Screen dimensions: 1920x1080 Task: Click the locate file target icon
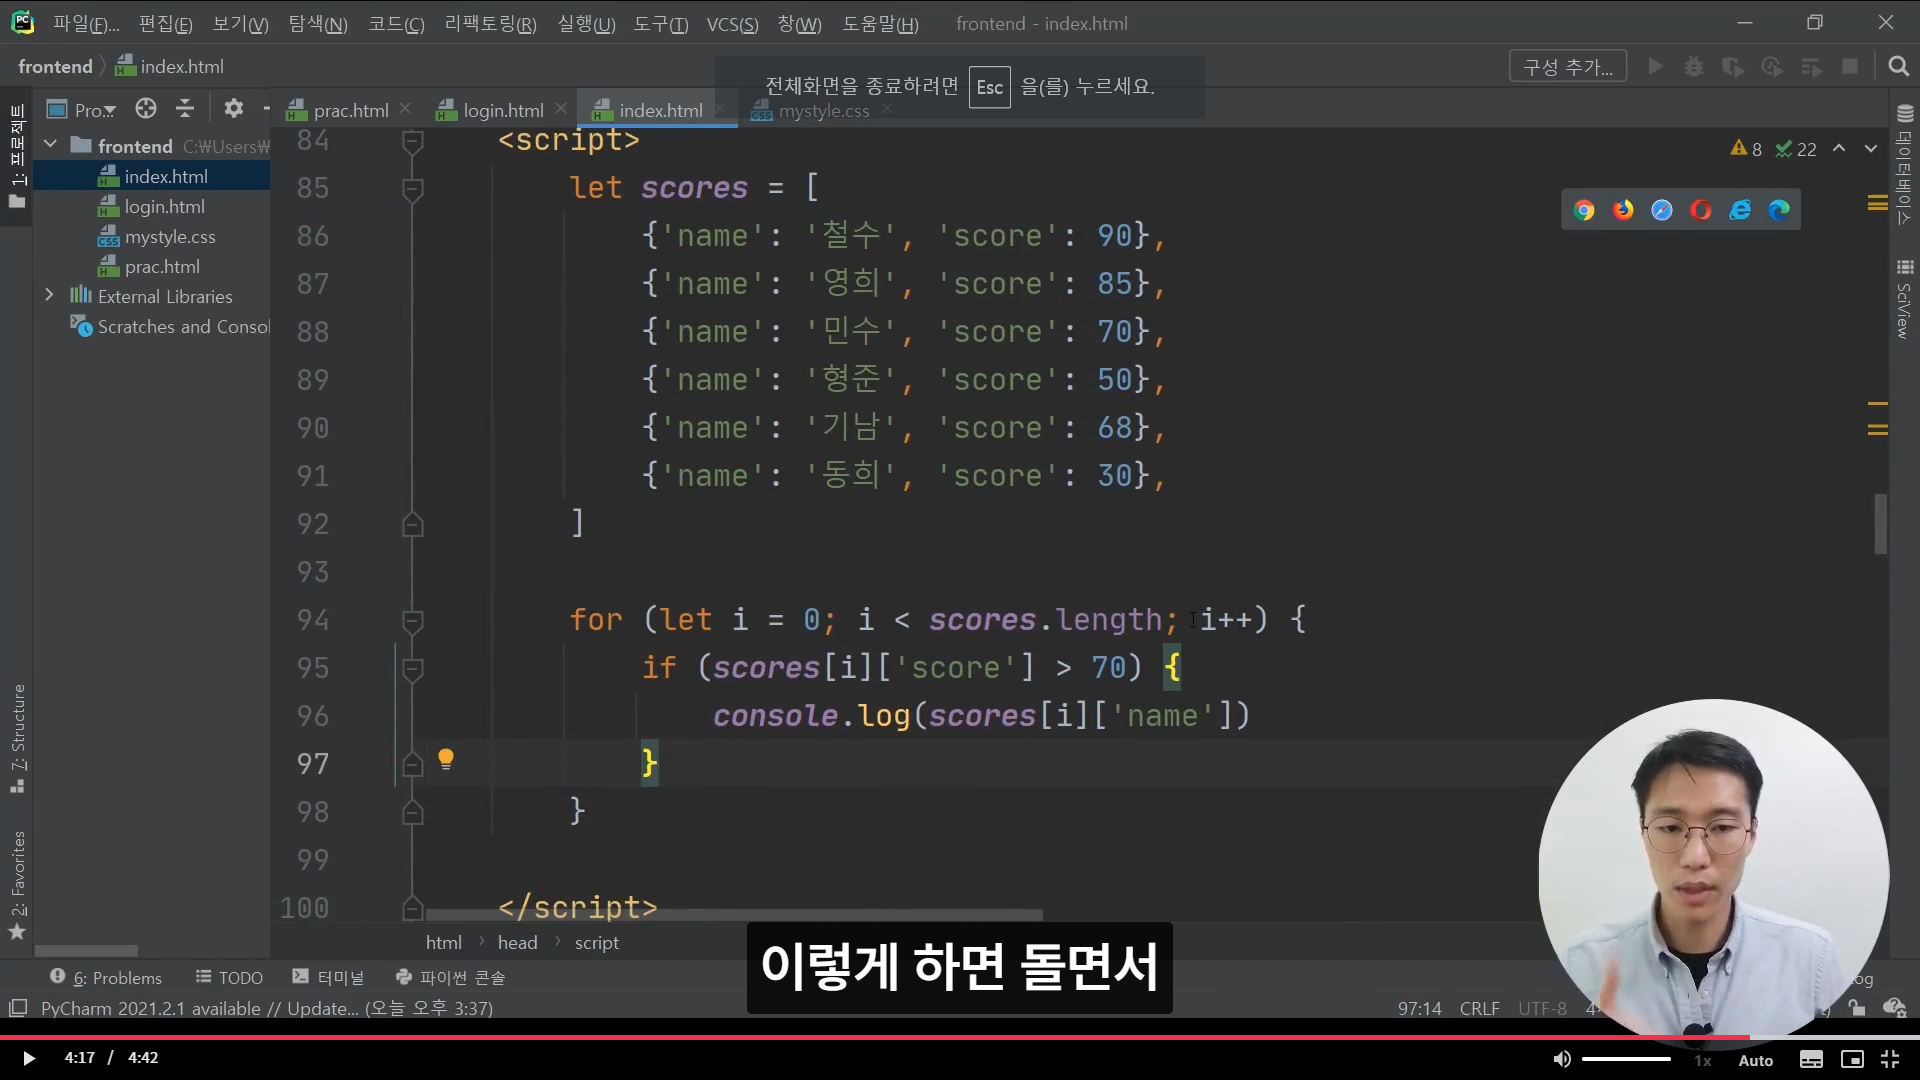pos(146,109)
